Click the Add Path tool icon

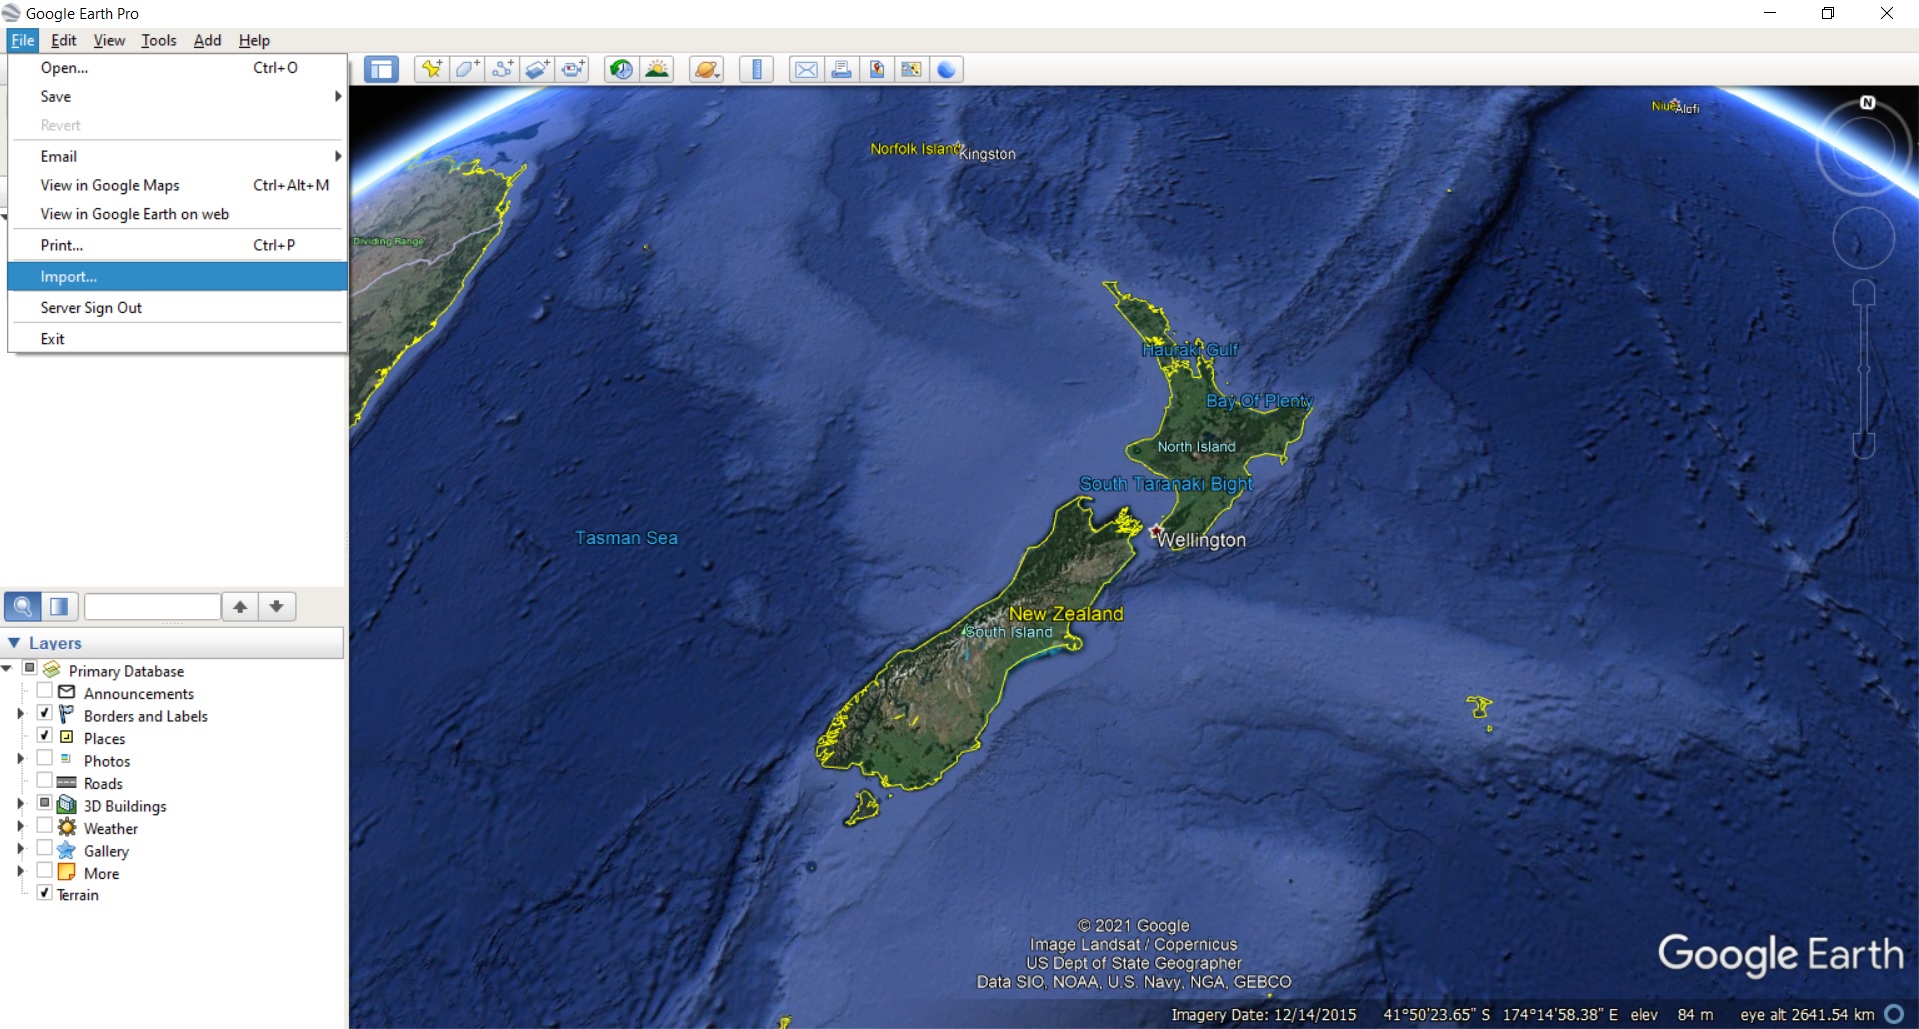502,69
